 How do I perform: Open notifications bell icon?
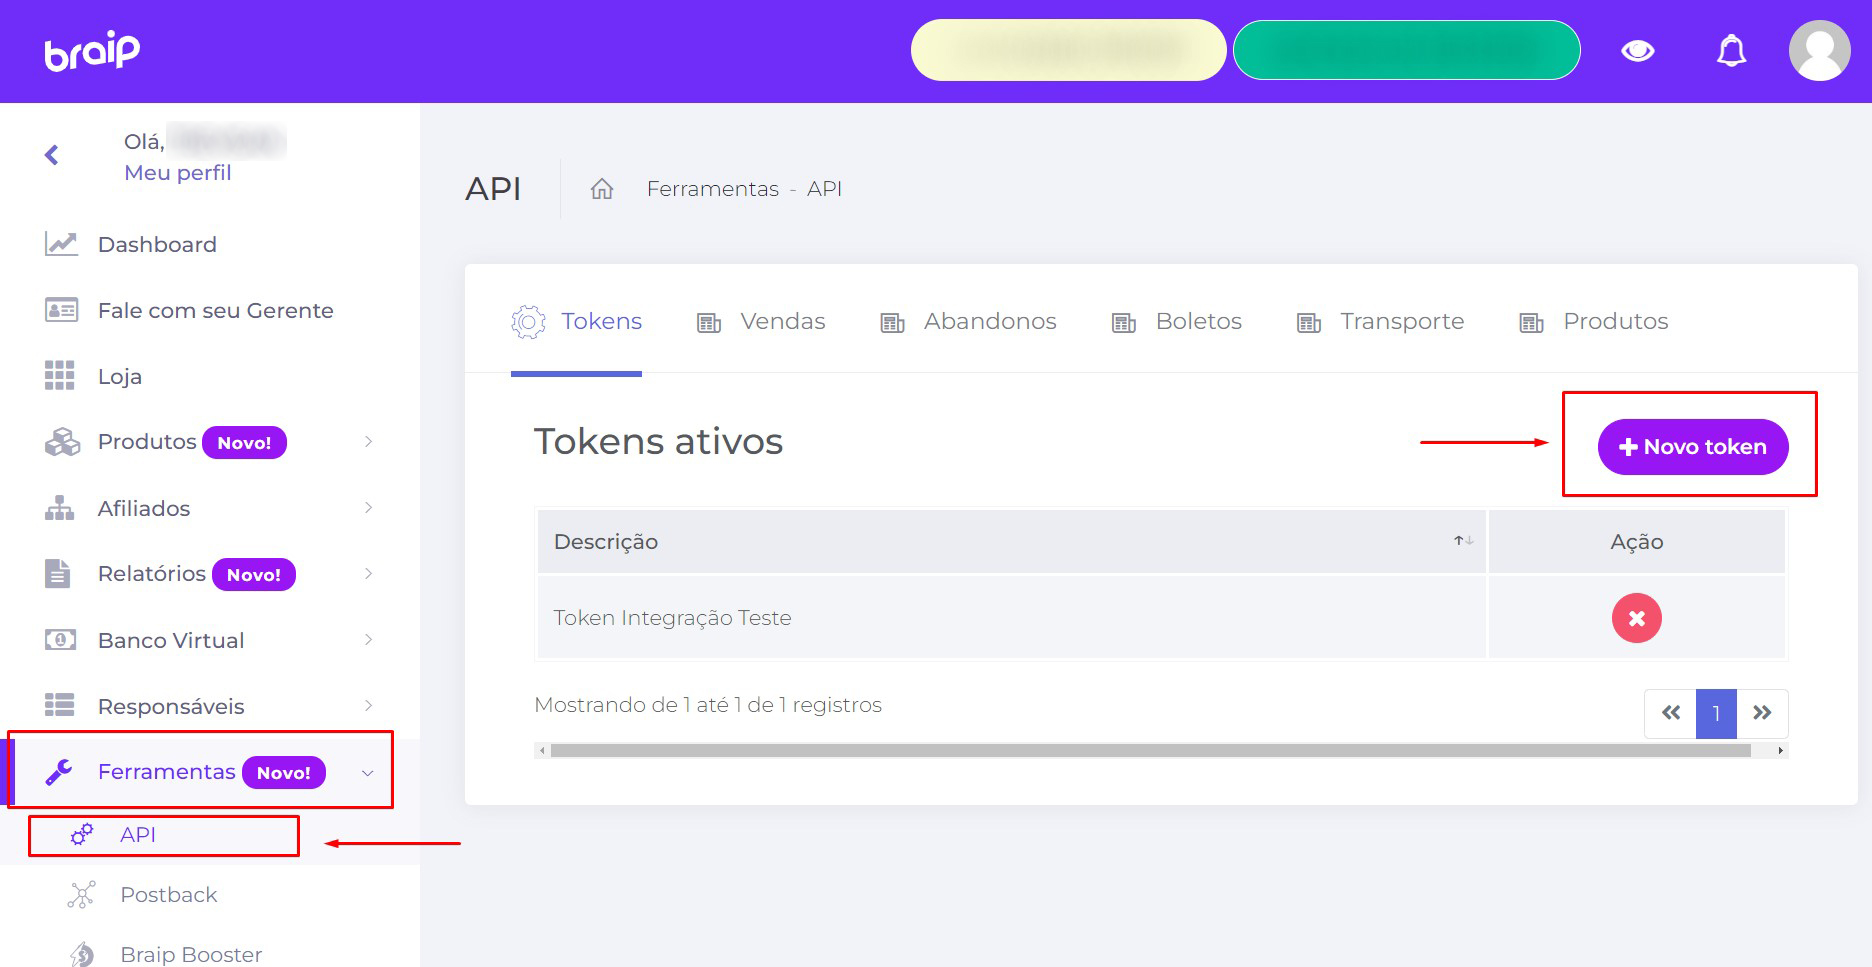click(1731, 51)
